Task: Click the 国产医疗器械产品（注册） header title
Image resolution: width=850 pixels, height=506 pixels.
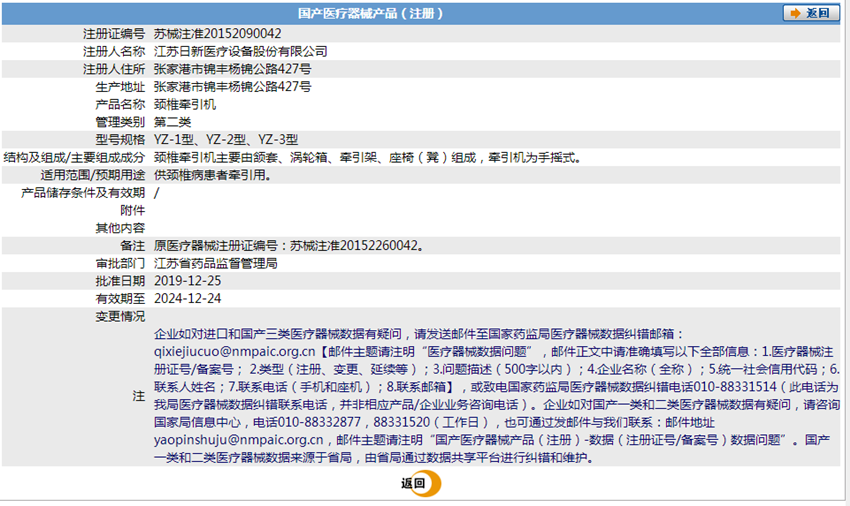Action: point(371,14)
